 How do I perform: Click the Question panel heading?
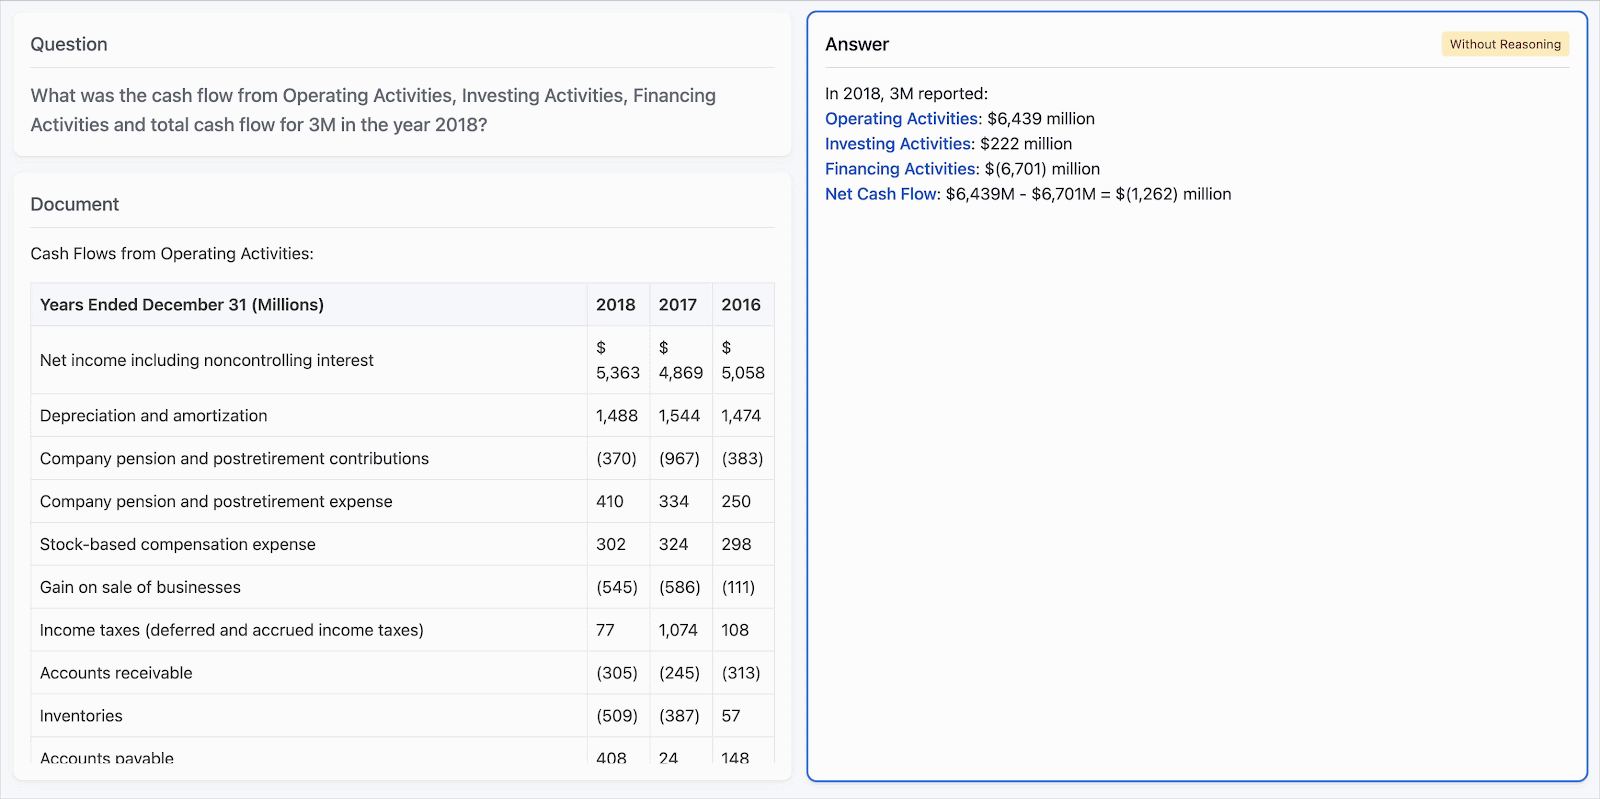[69, 44]
